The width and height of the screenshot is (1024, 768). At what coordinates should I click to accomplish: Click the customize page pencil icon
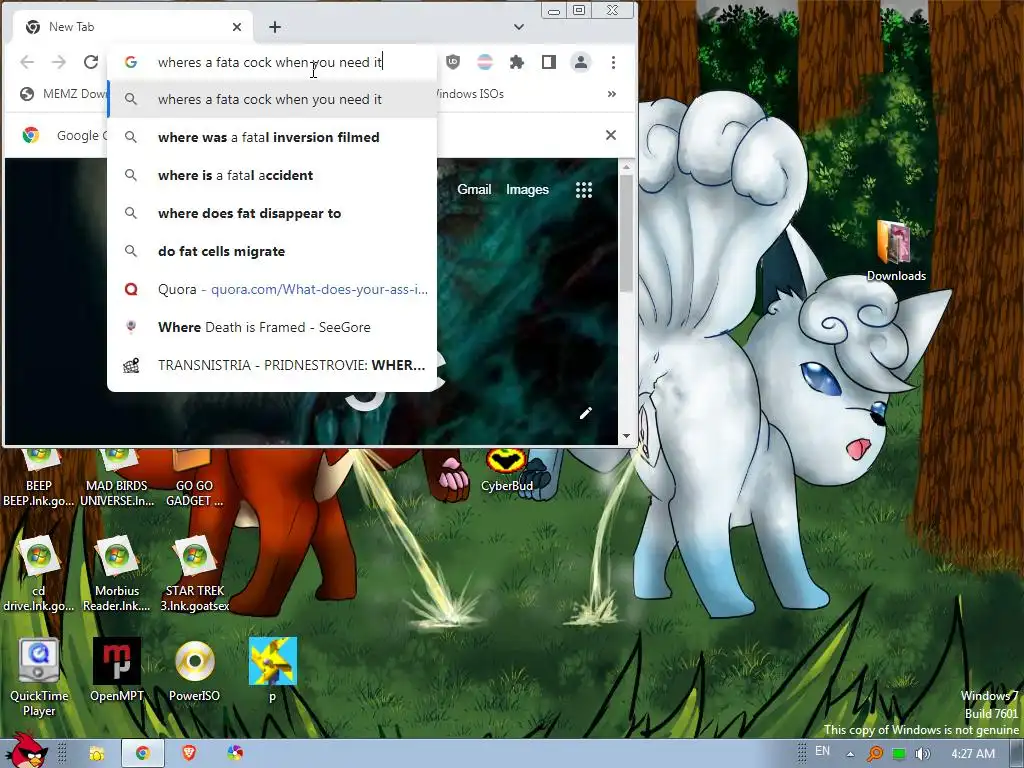pyautogui.click(x=586, y=413)
